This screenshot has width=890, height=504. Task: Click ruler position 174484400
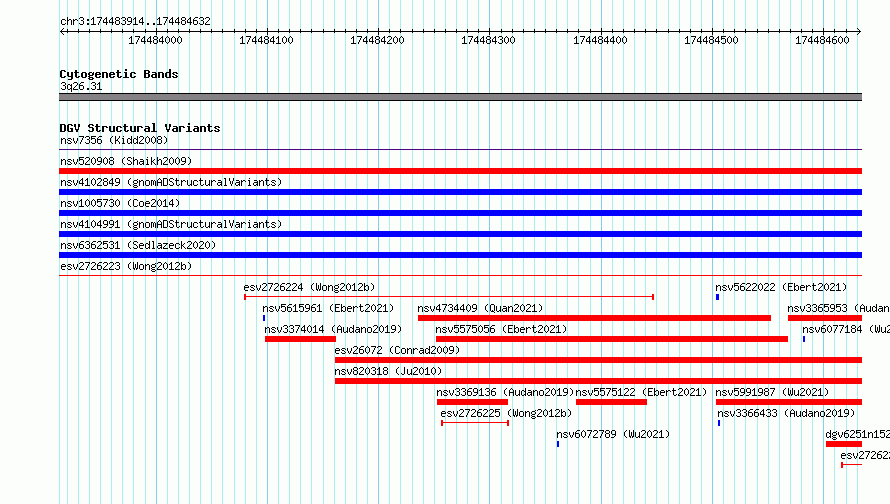pos(600,40)
